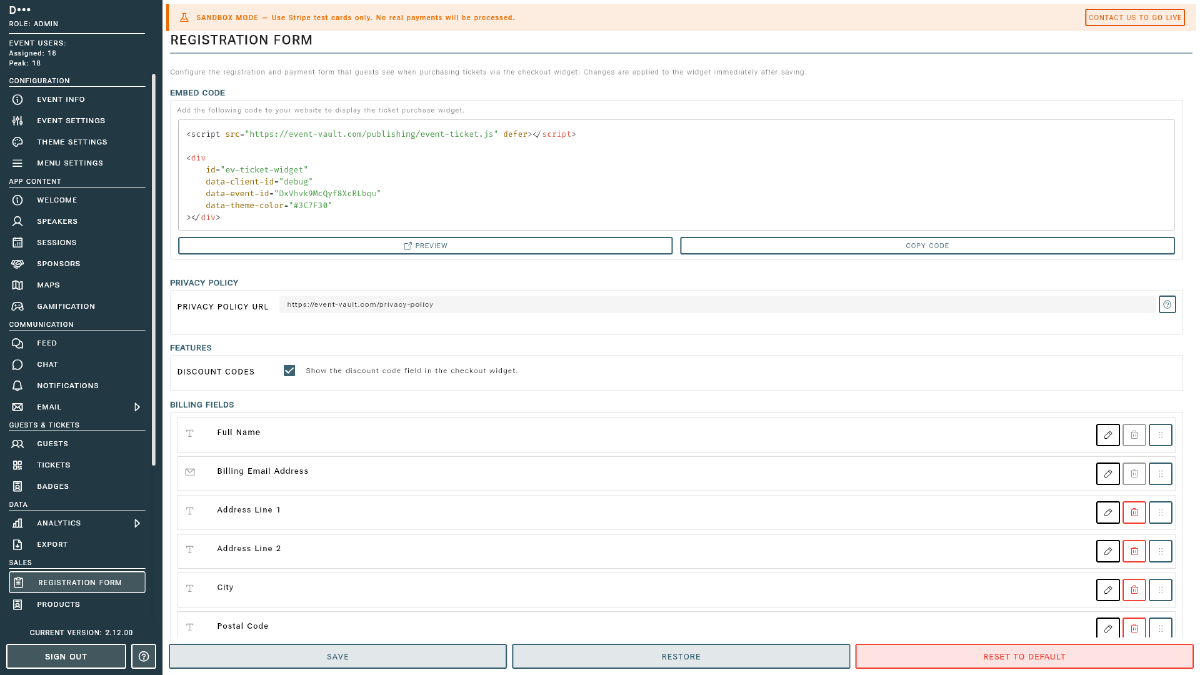This screenshot has width=1200, height=675.
Task: Edit the Address Line 2 field
Action: point(1108,551)
